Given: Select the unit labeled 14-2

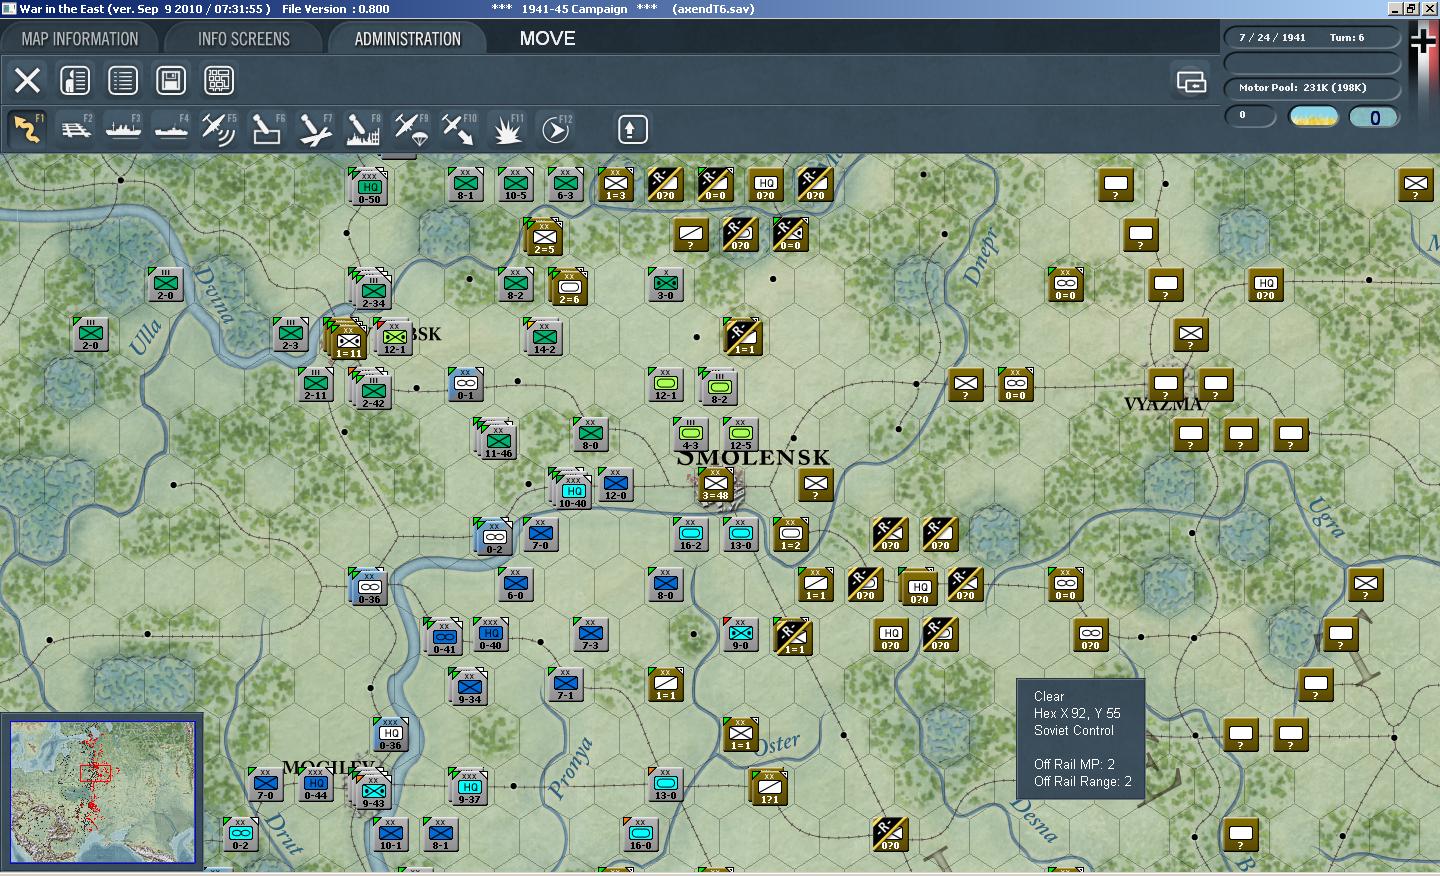Looking at the screenshot, I should 545,338.
